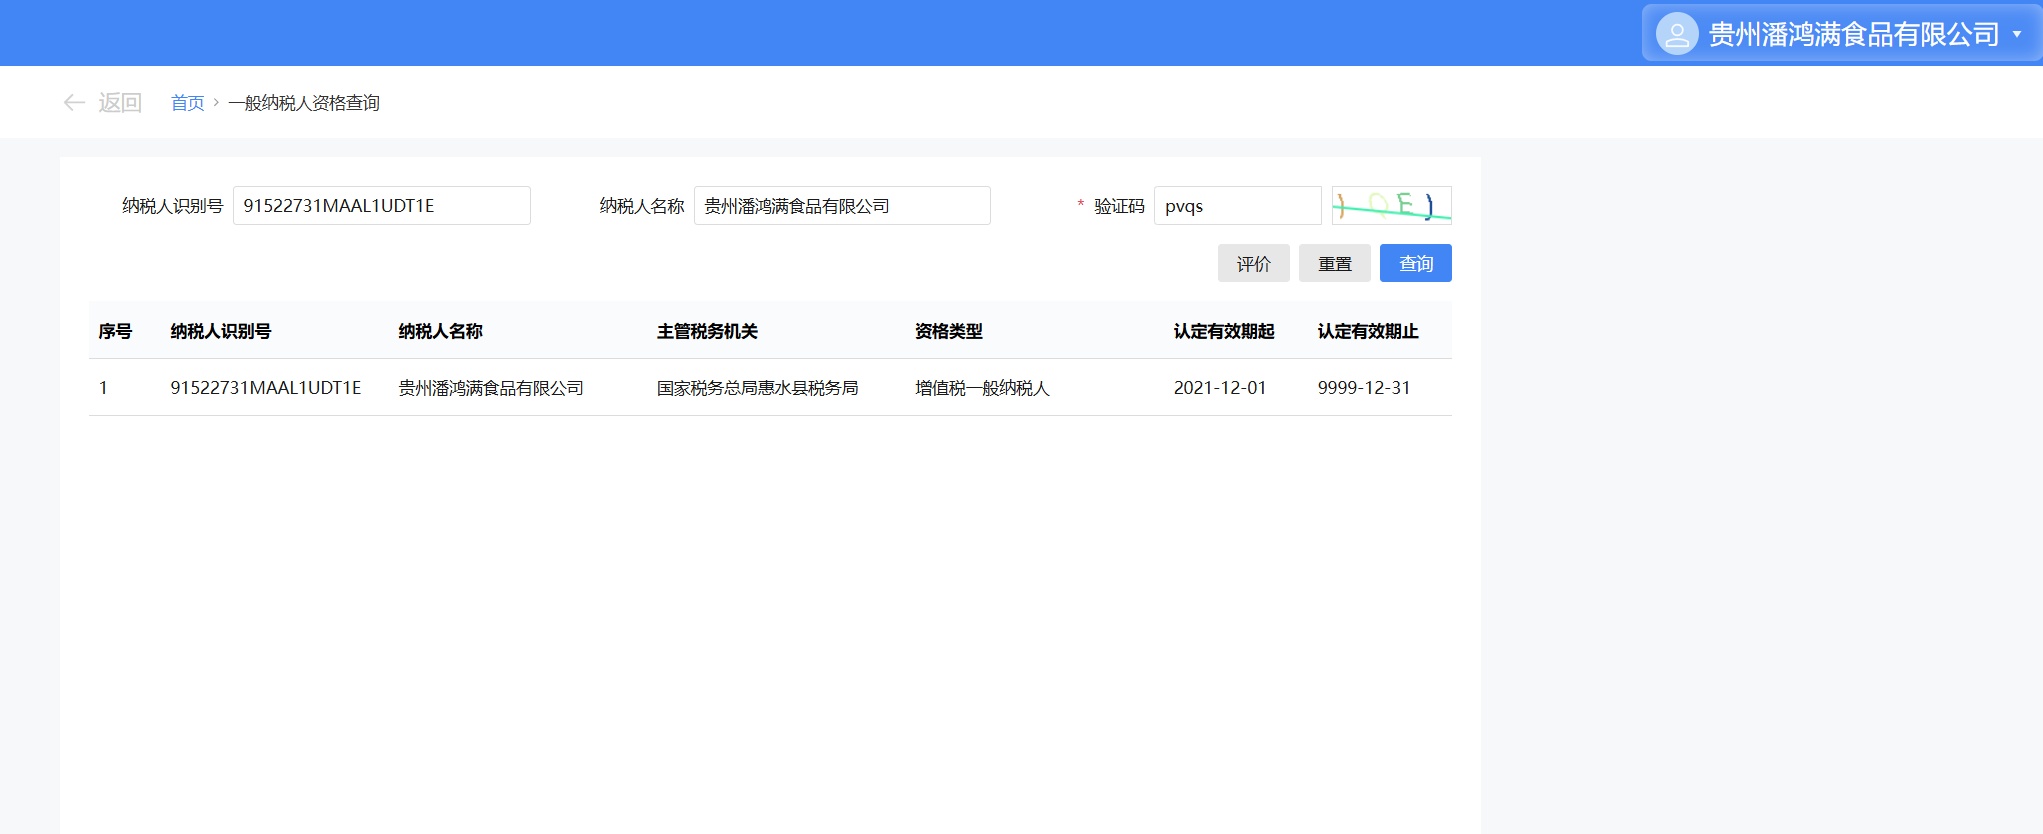
Task: Select the 2021-12-01 start date cell
Action: (1219, 388)
